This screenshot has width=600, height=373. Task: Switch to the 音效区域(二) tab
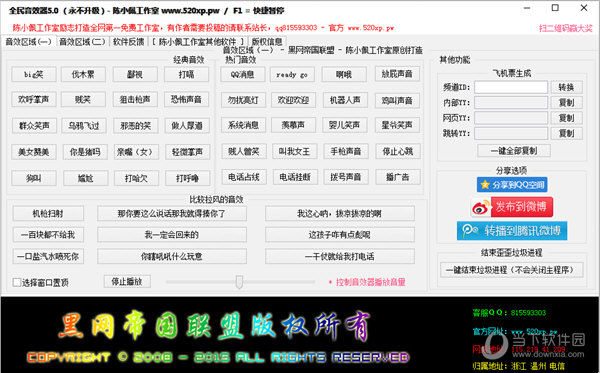click(x=82, y=41)
